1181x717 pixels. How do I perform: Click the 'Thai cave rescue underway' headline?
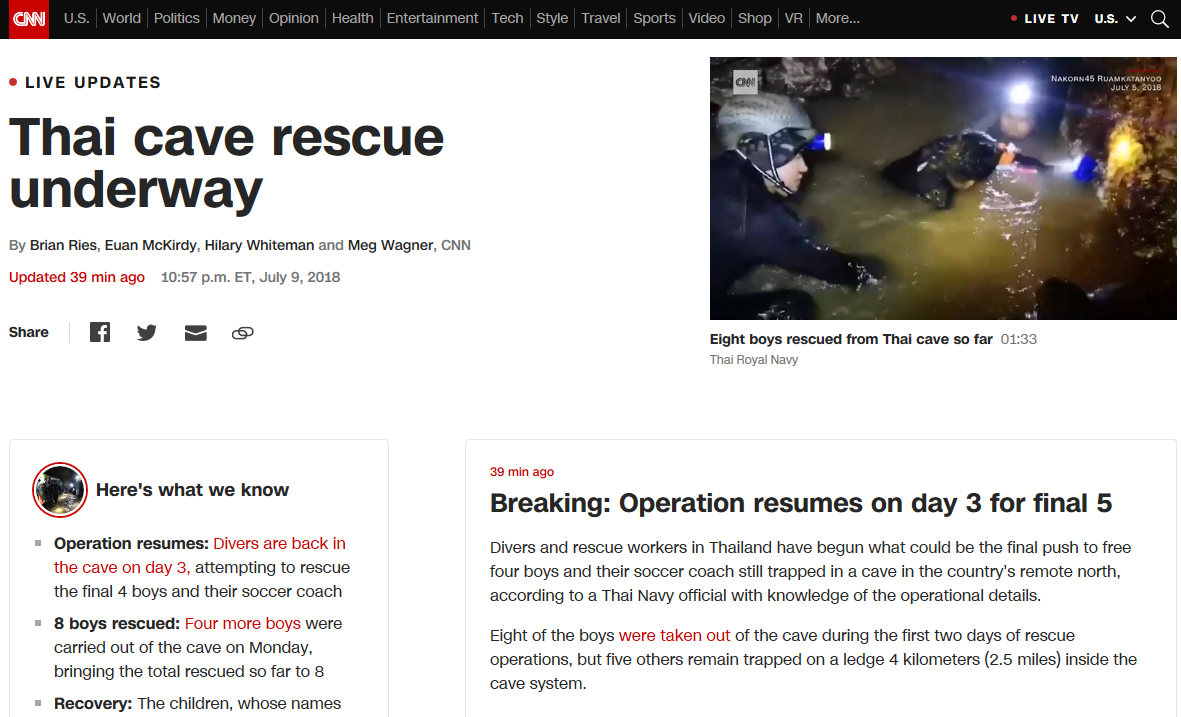click(227, 163)
